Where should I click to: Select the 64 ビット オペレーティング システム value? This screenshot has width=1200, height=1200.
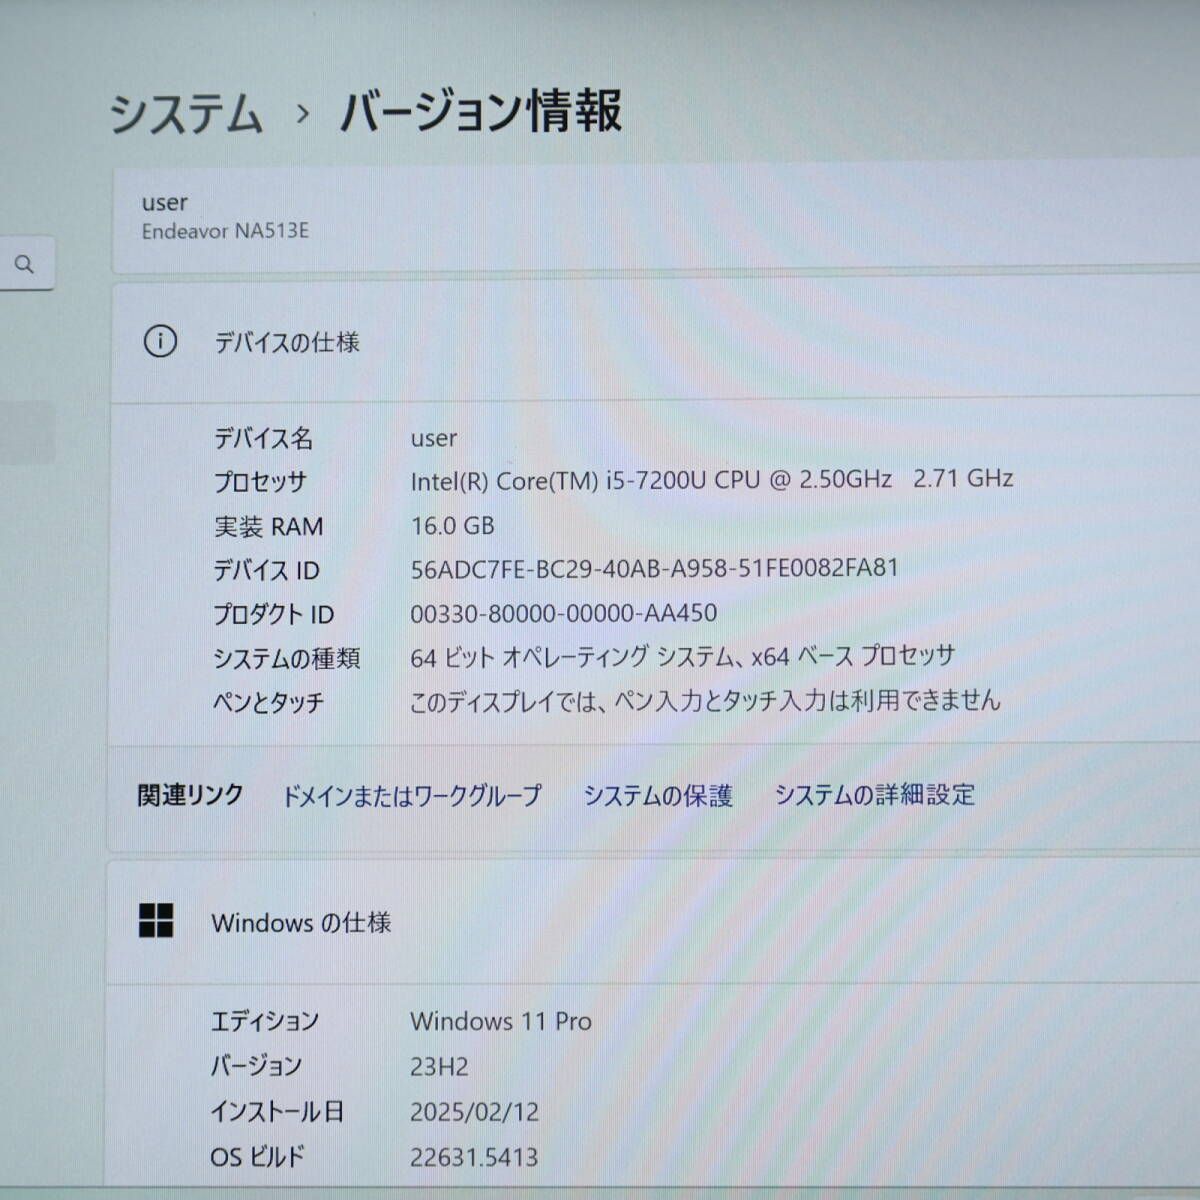pyautogui.click(x=683, y=657)
